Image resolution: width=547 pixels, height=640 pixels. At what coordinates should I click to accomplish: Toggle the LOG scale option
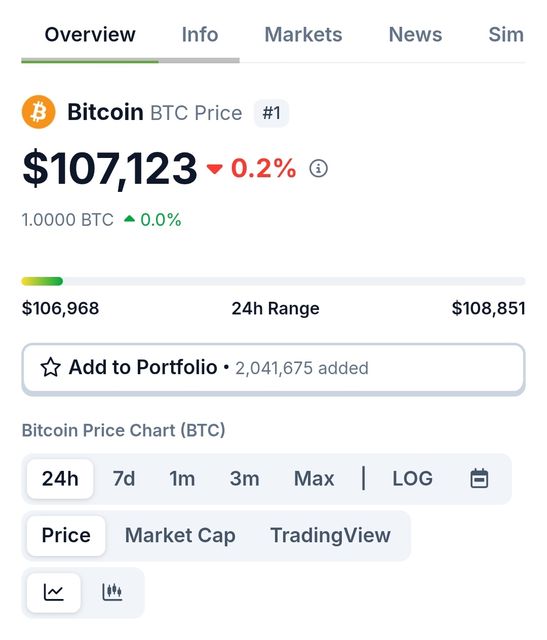click(412, 478)
